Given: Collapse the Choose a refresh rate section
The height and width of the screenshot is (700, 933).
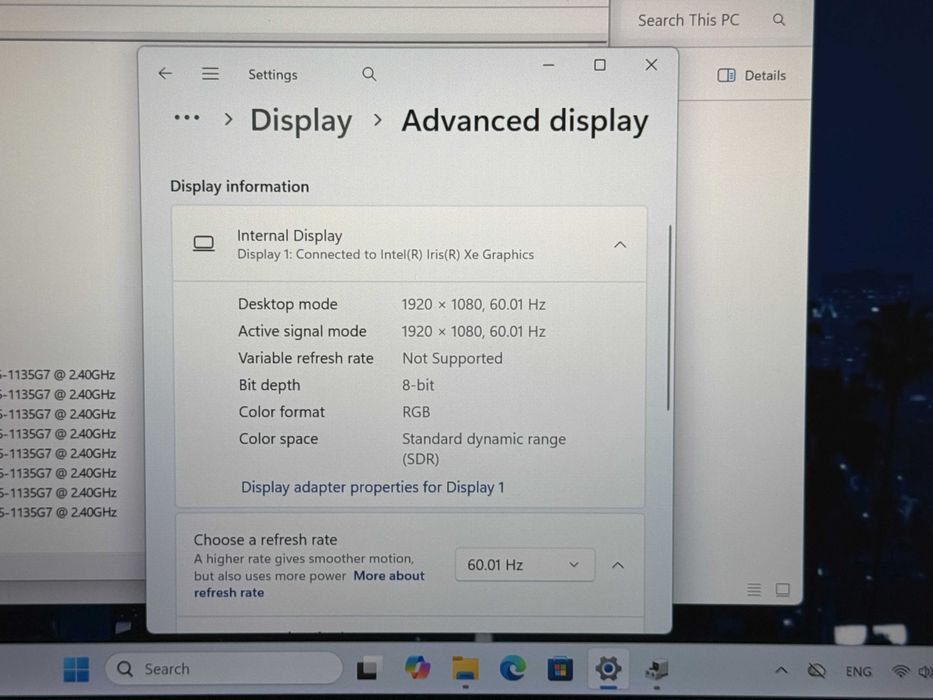Looking at the screenshot, I should 618,565.
